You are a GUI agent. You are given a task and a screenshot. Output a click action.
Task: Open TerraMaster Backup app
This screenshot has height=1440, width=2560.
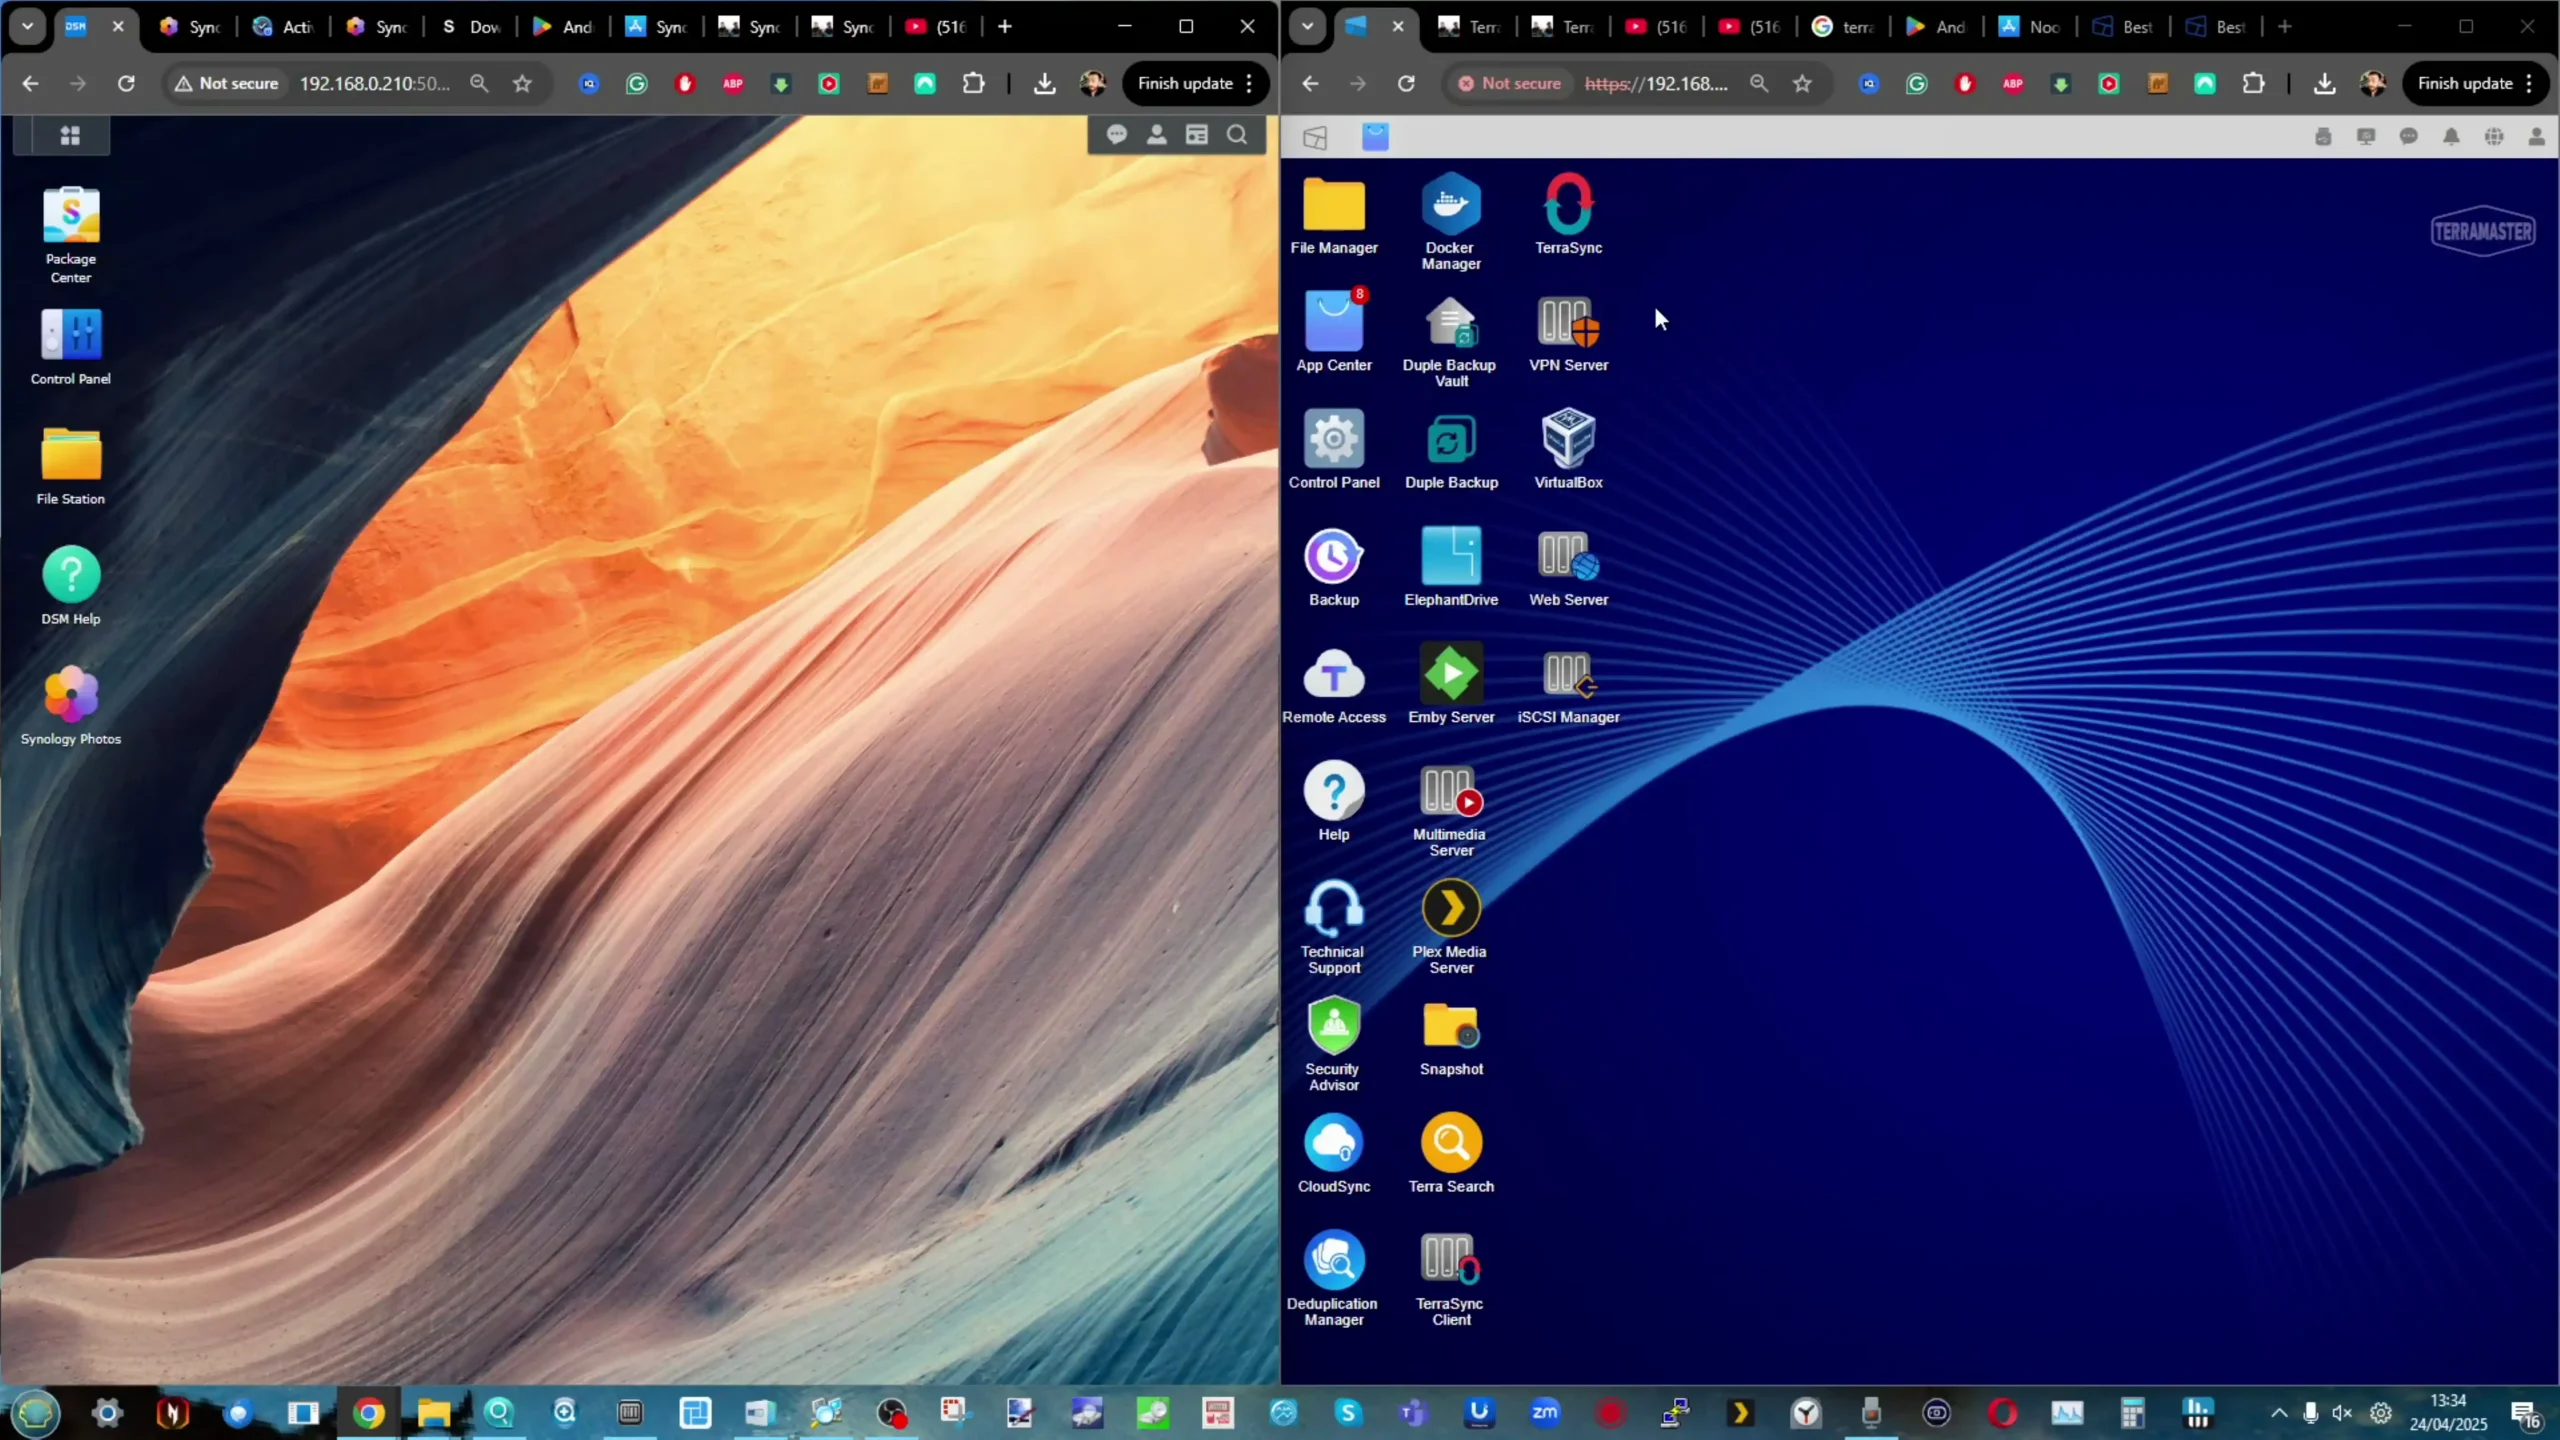[x=1334, y=568]
